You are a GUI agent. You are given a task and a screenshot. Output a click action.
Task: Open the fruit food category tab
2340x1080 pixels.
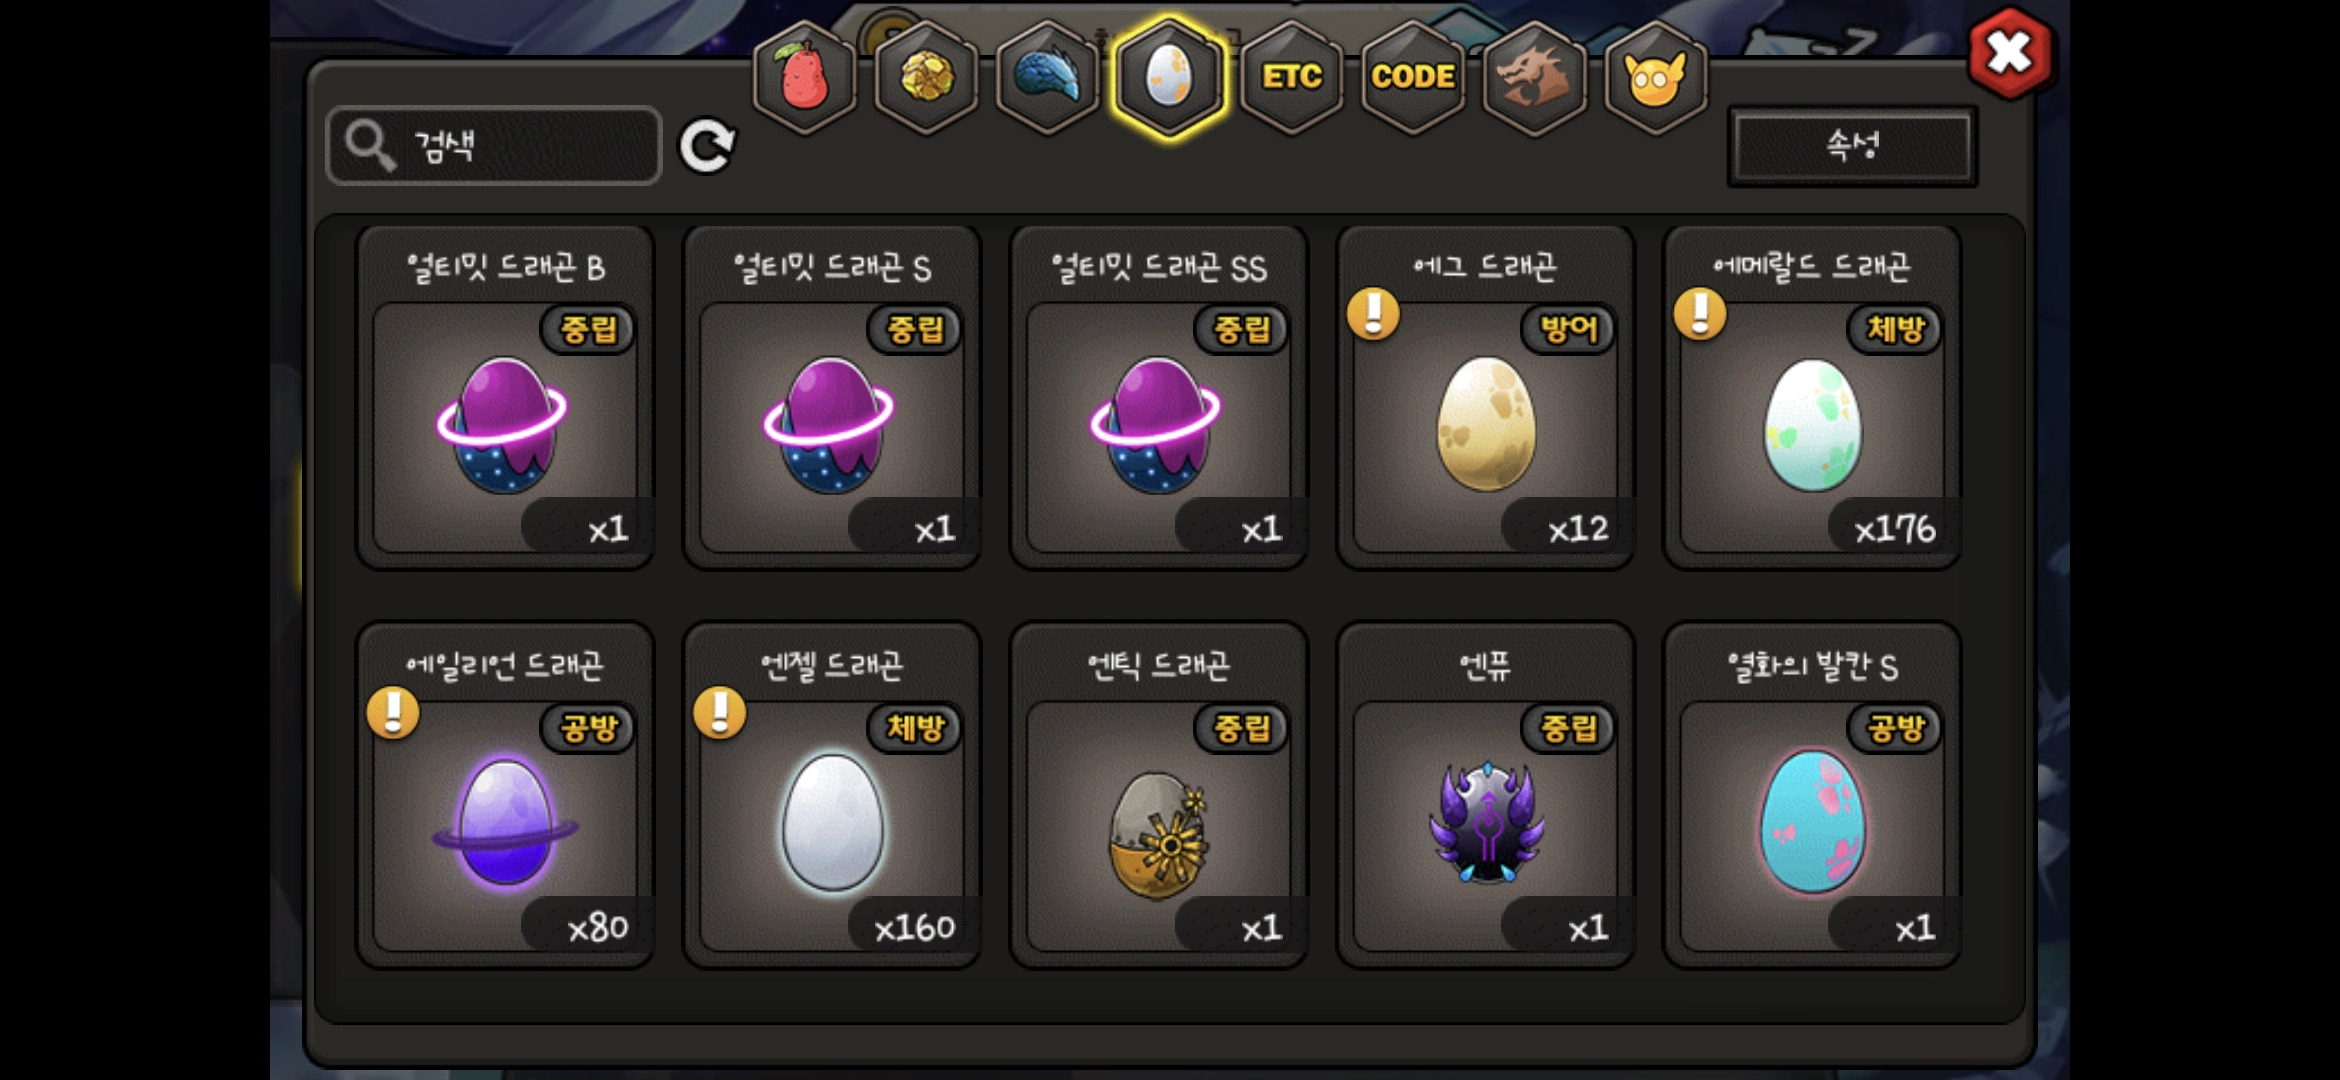[804, 77]
